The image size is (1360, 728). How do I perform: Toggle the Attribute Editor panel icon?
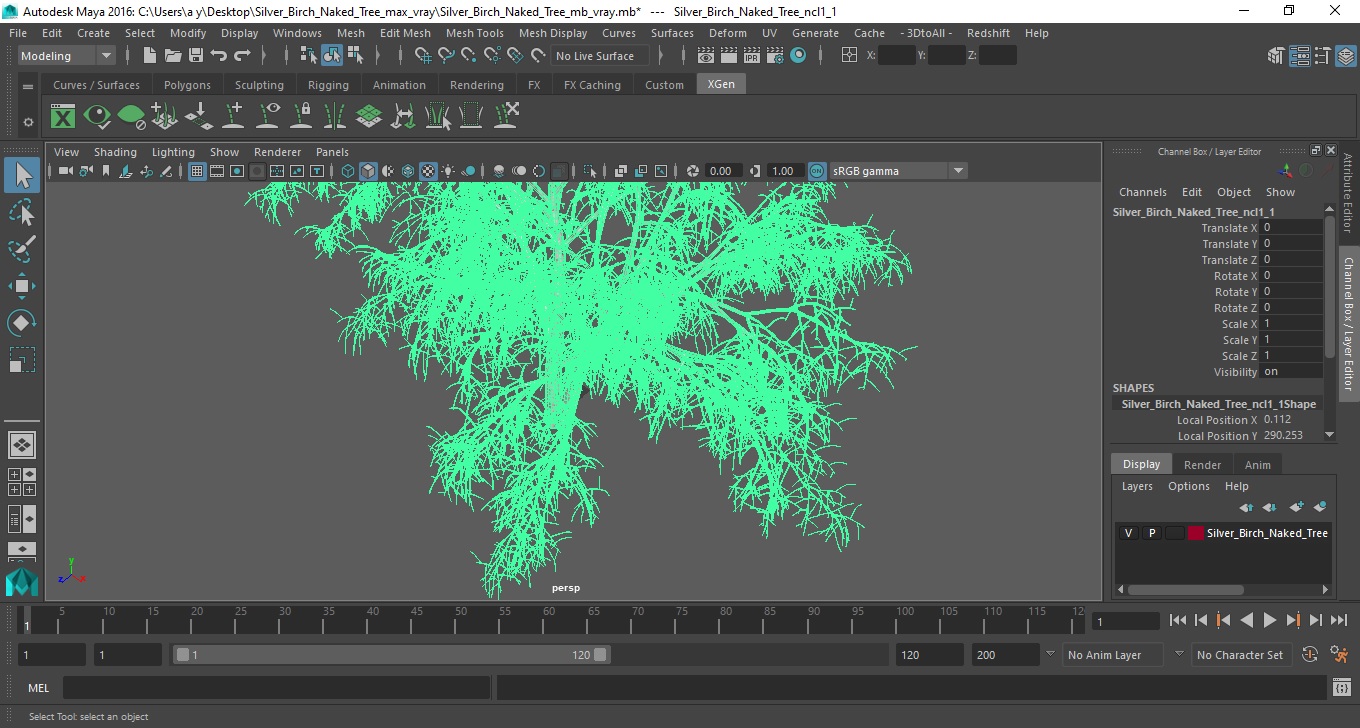pyautogui.click(x=1299, y=56)
